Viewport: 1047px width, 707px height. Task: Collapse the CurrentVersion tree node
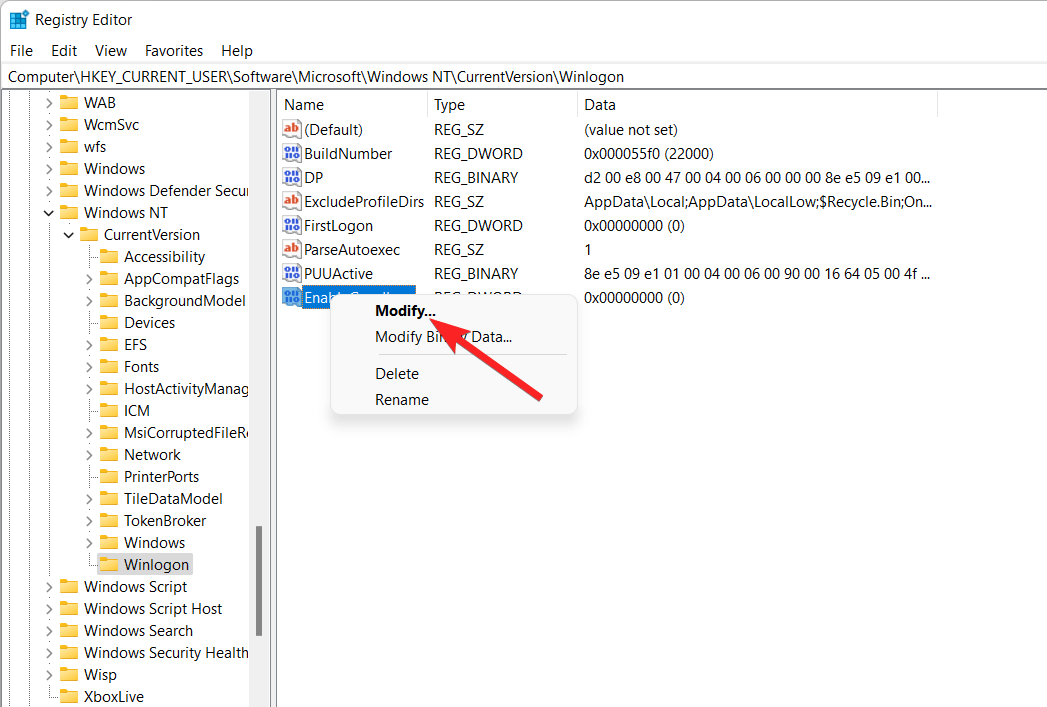68,235
